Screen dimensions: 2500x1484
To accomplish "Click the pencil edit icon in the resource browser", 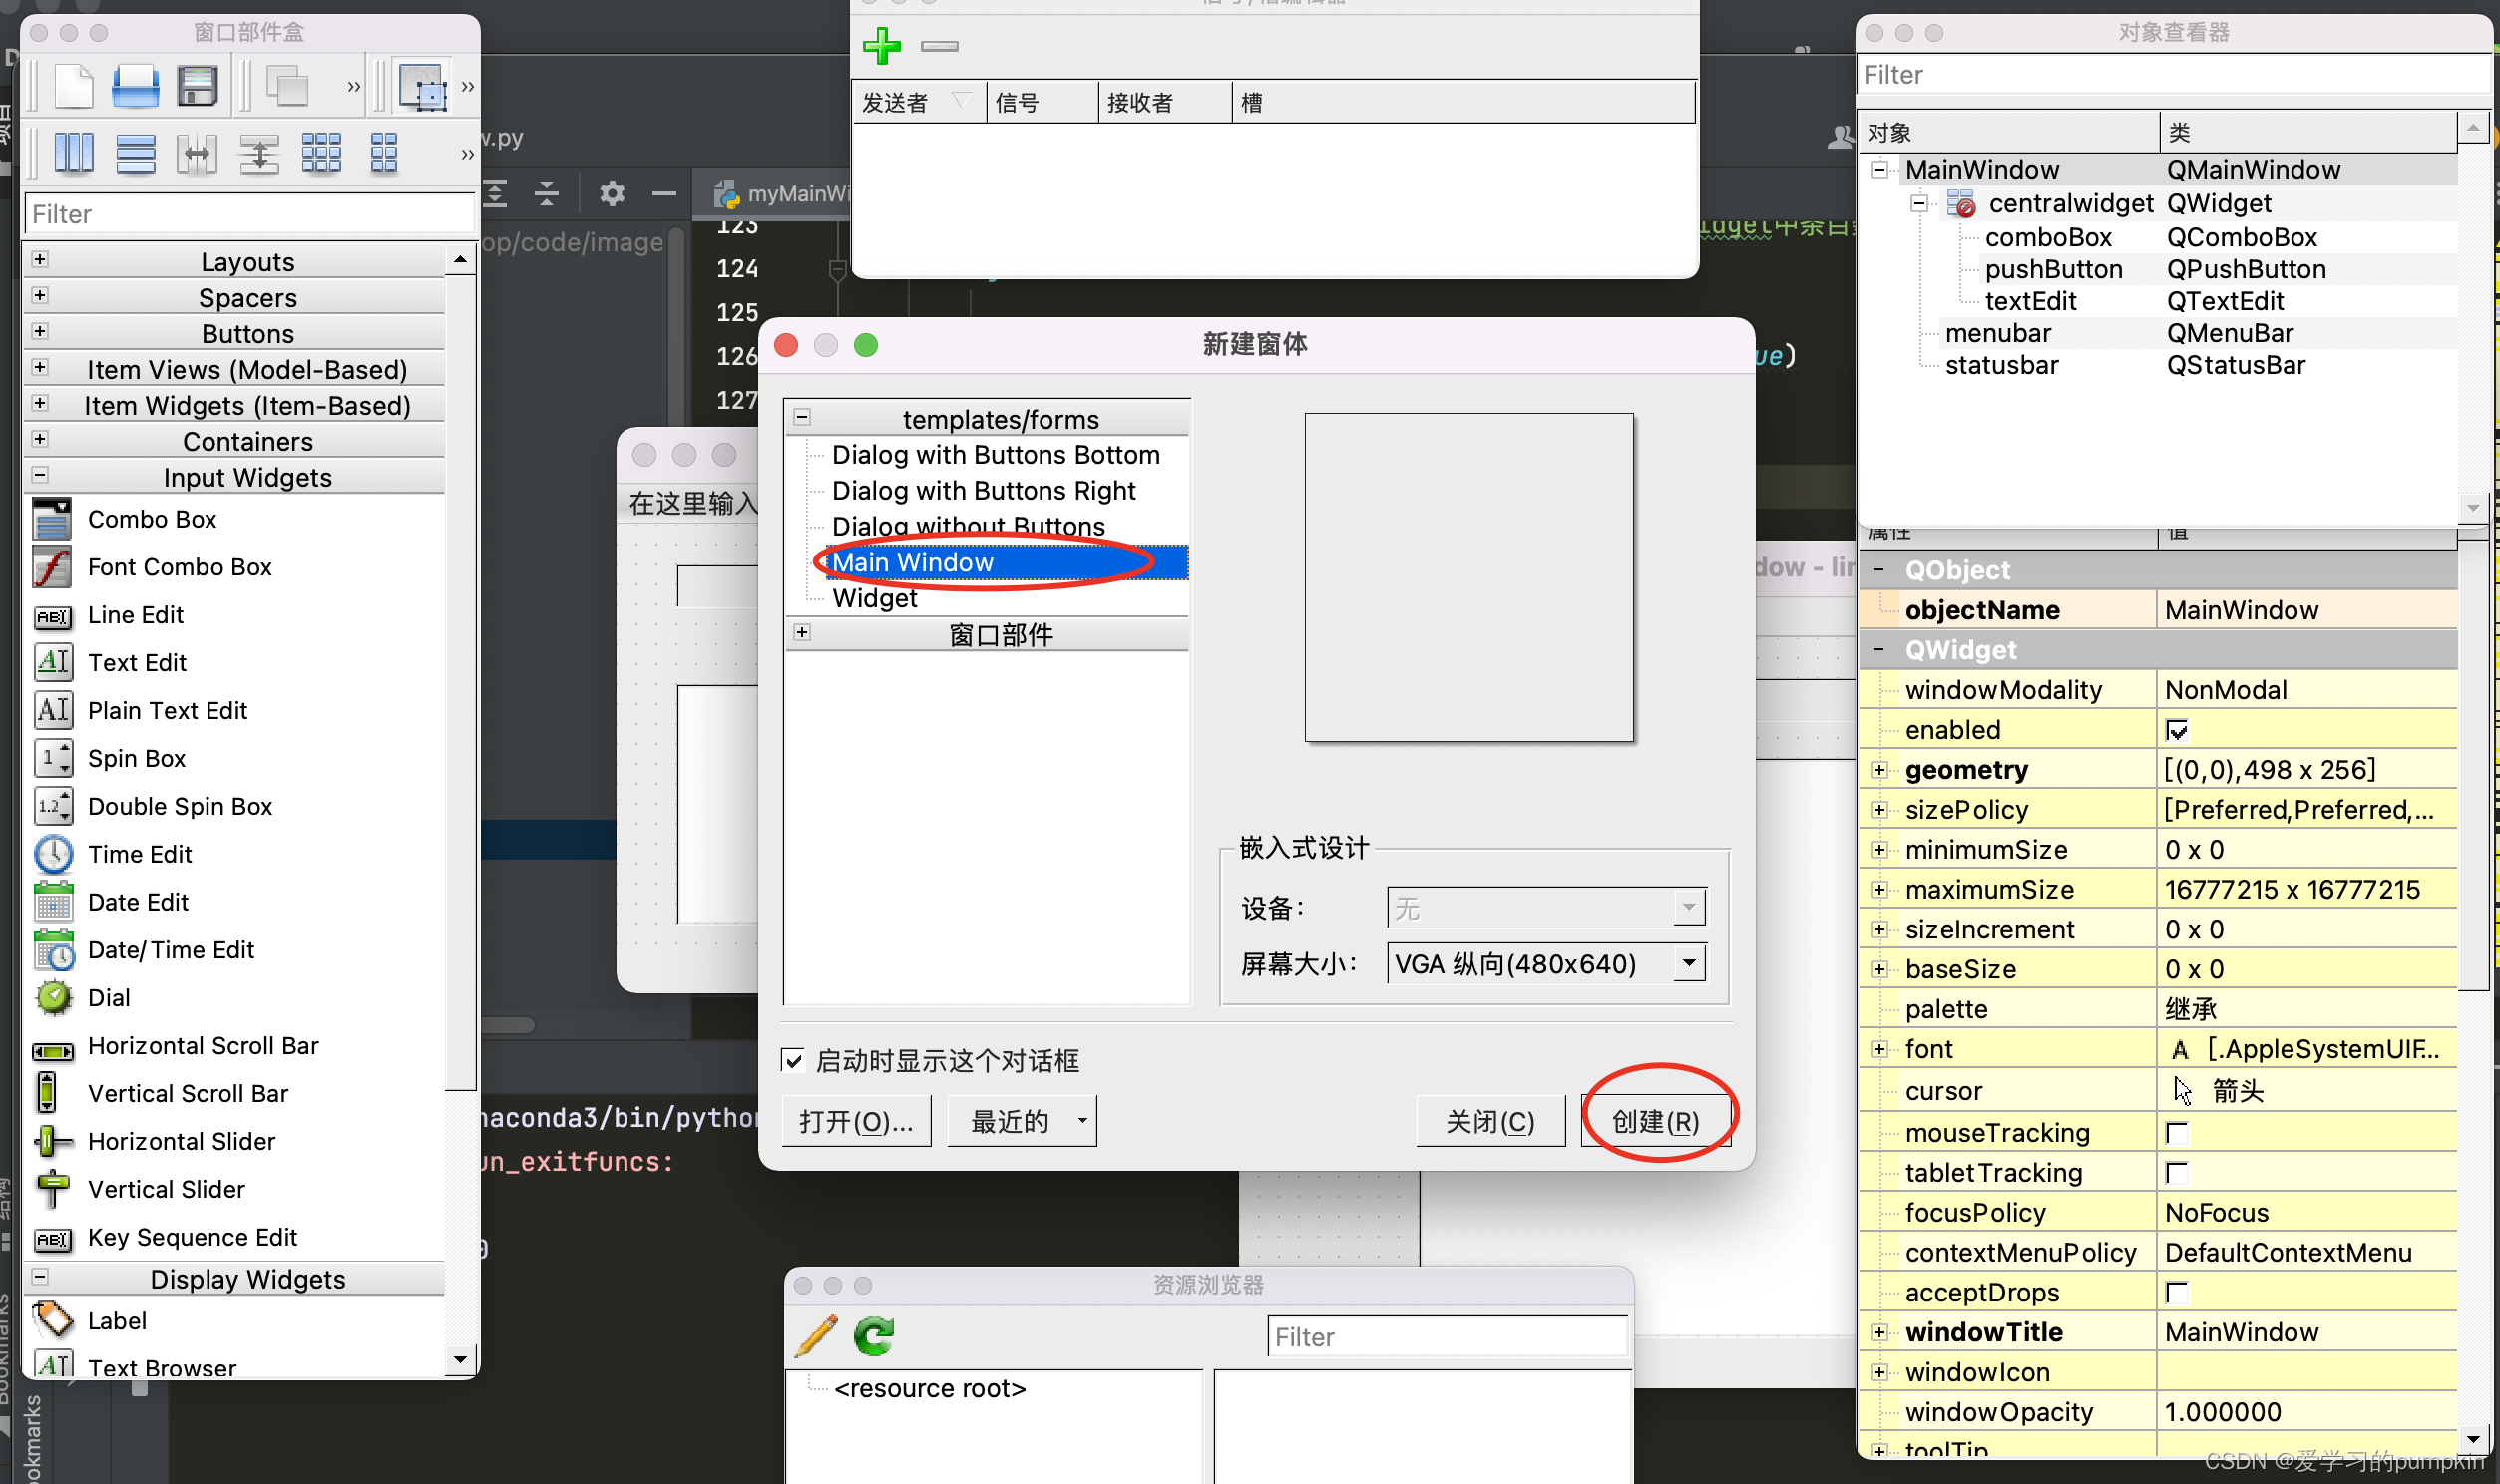I will point(815,1336).
